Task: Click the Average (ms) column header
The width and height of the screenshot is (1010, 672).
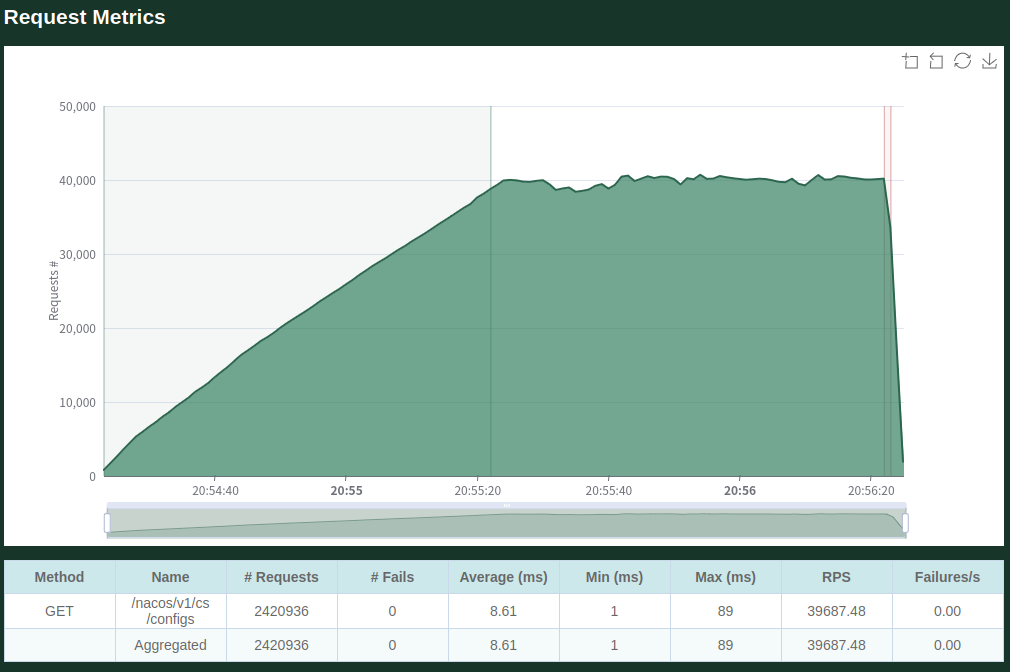Action: click(503, 577)
